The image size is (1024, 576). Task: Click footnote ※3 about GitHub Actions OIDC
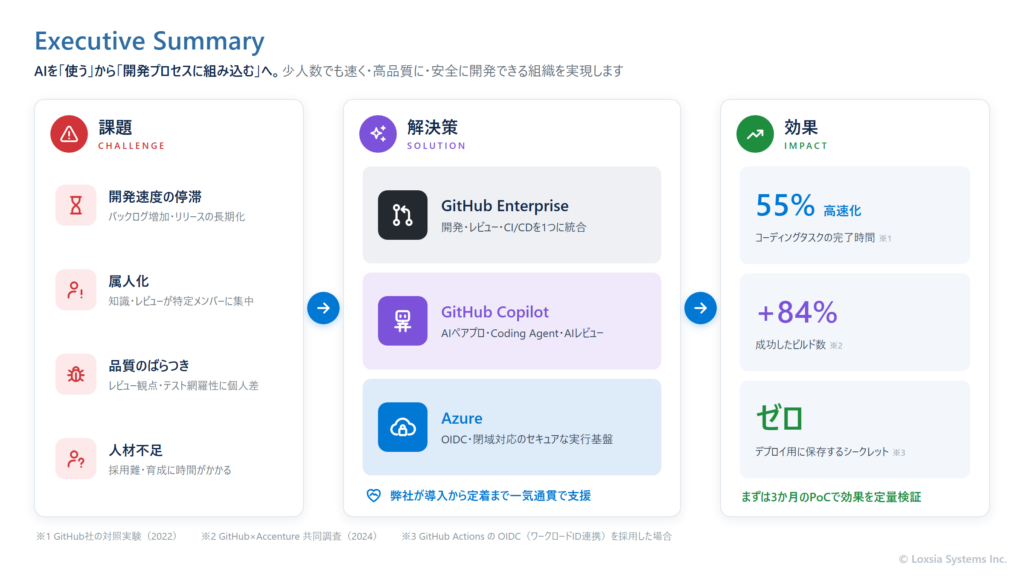click(x=537, y=536)
